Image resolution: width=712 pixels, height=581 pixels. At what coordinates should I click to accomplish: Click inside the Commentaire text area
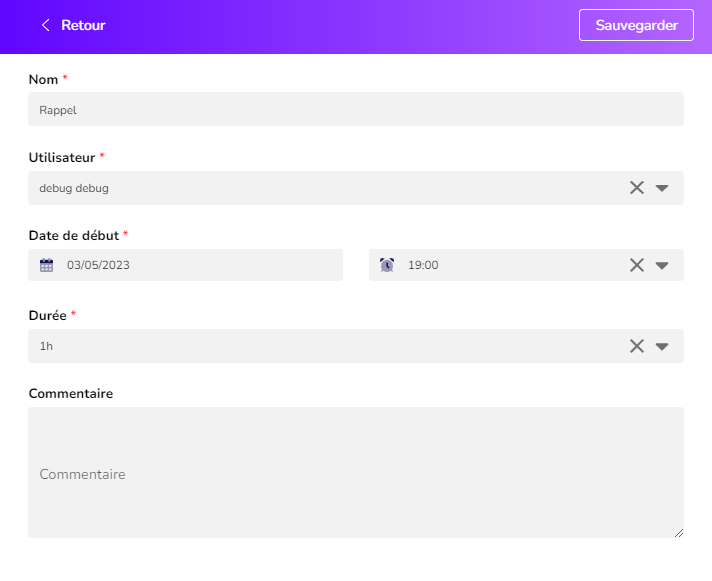tap(355, 473)
